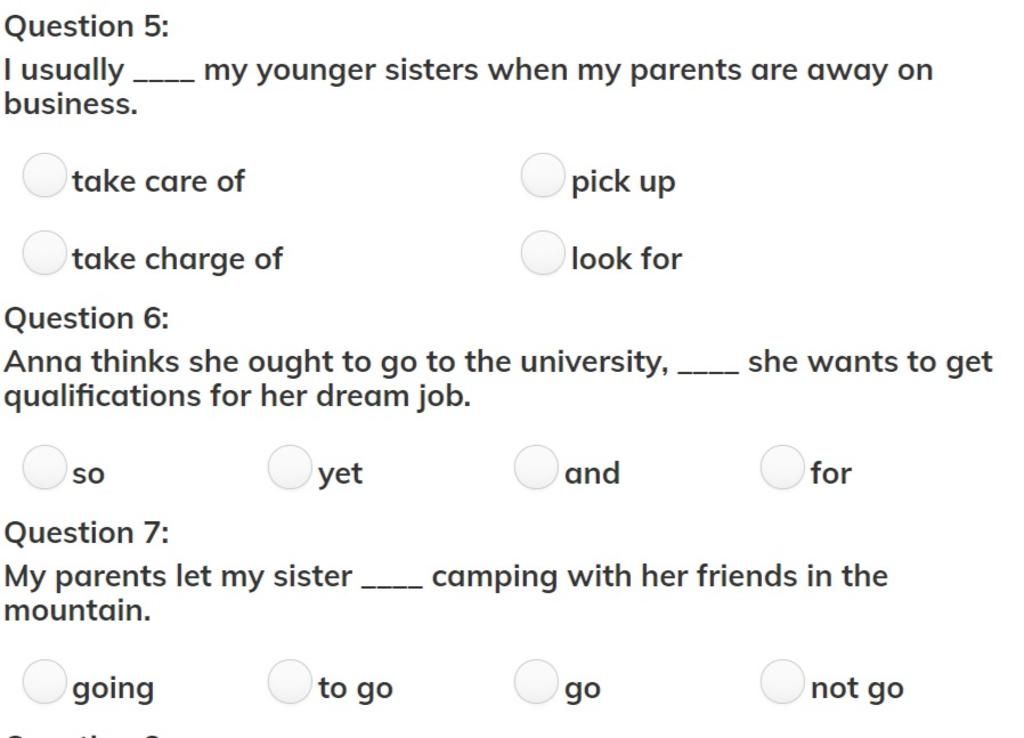Click the 'take charge of' label text
Viewport: 1024px width, 738px height.
coord(178,260)
